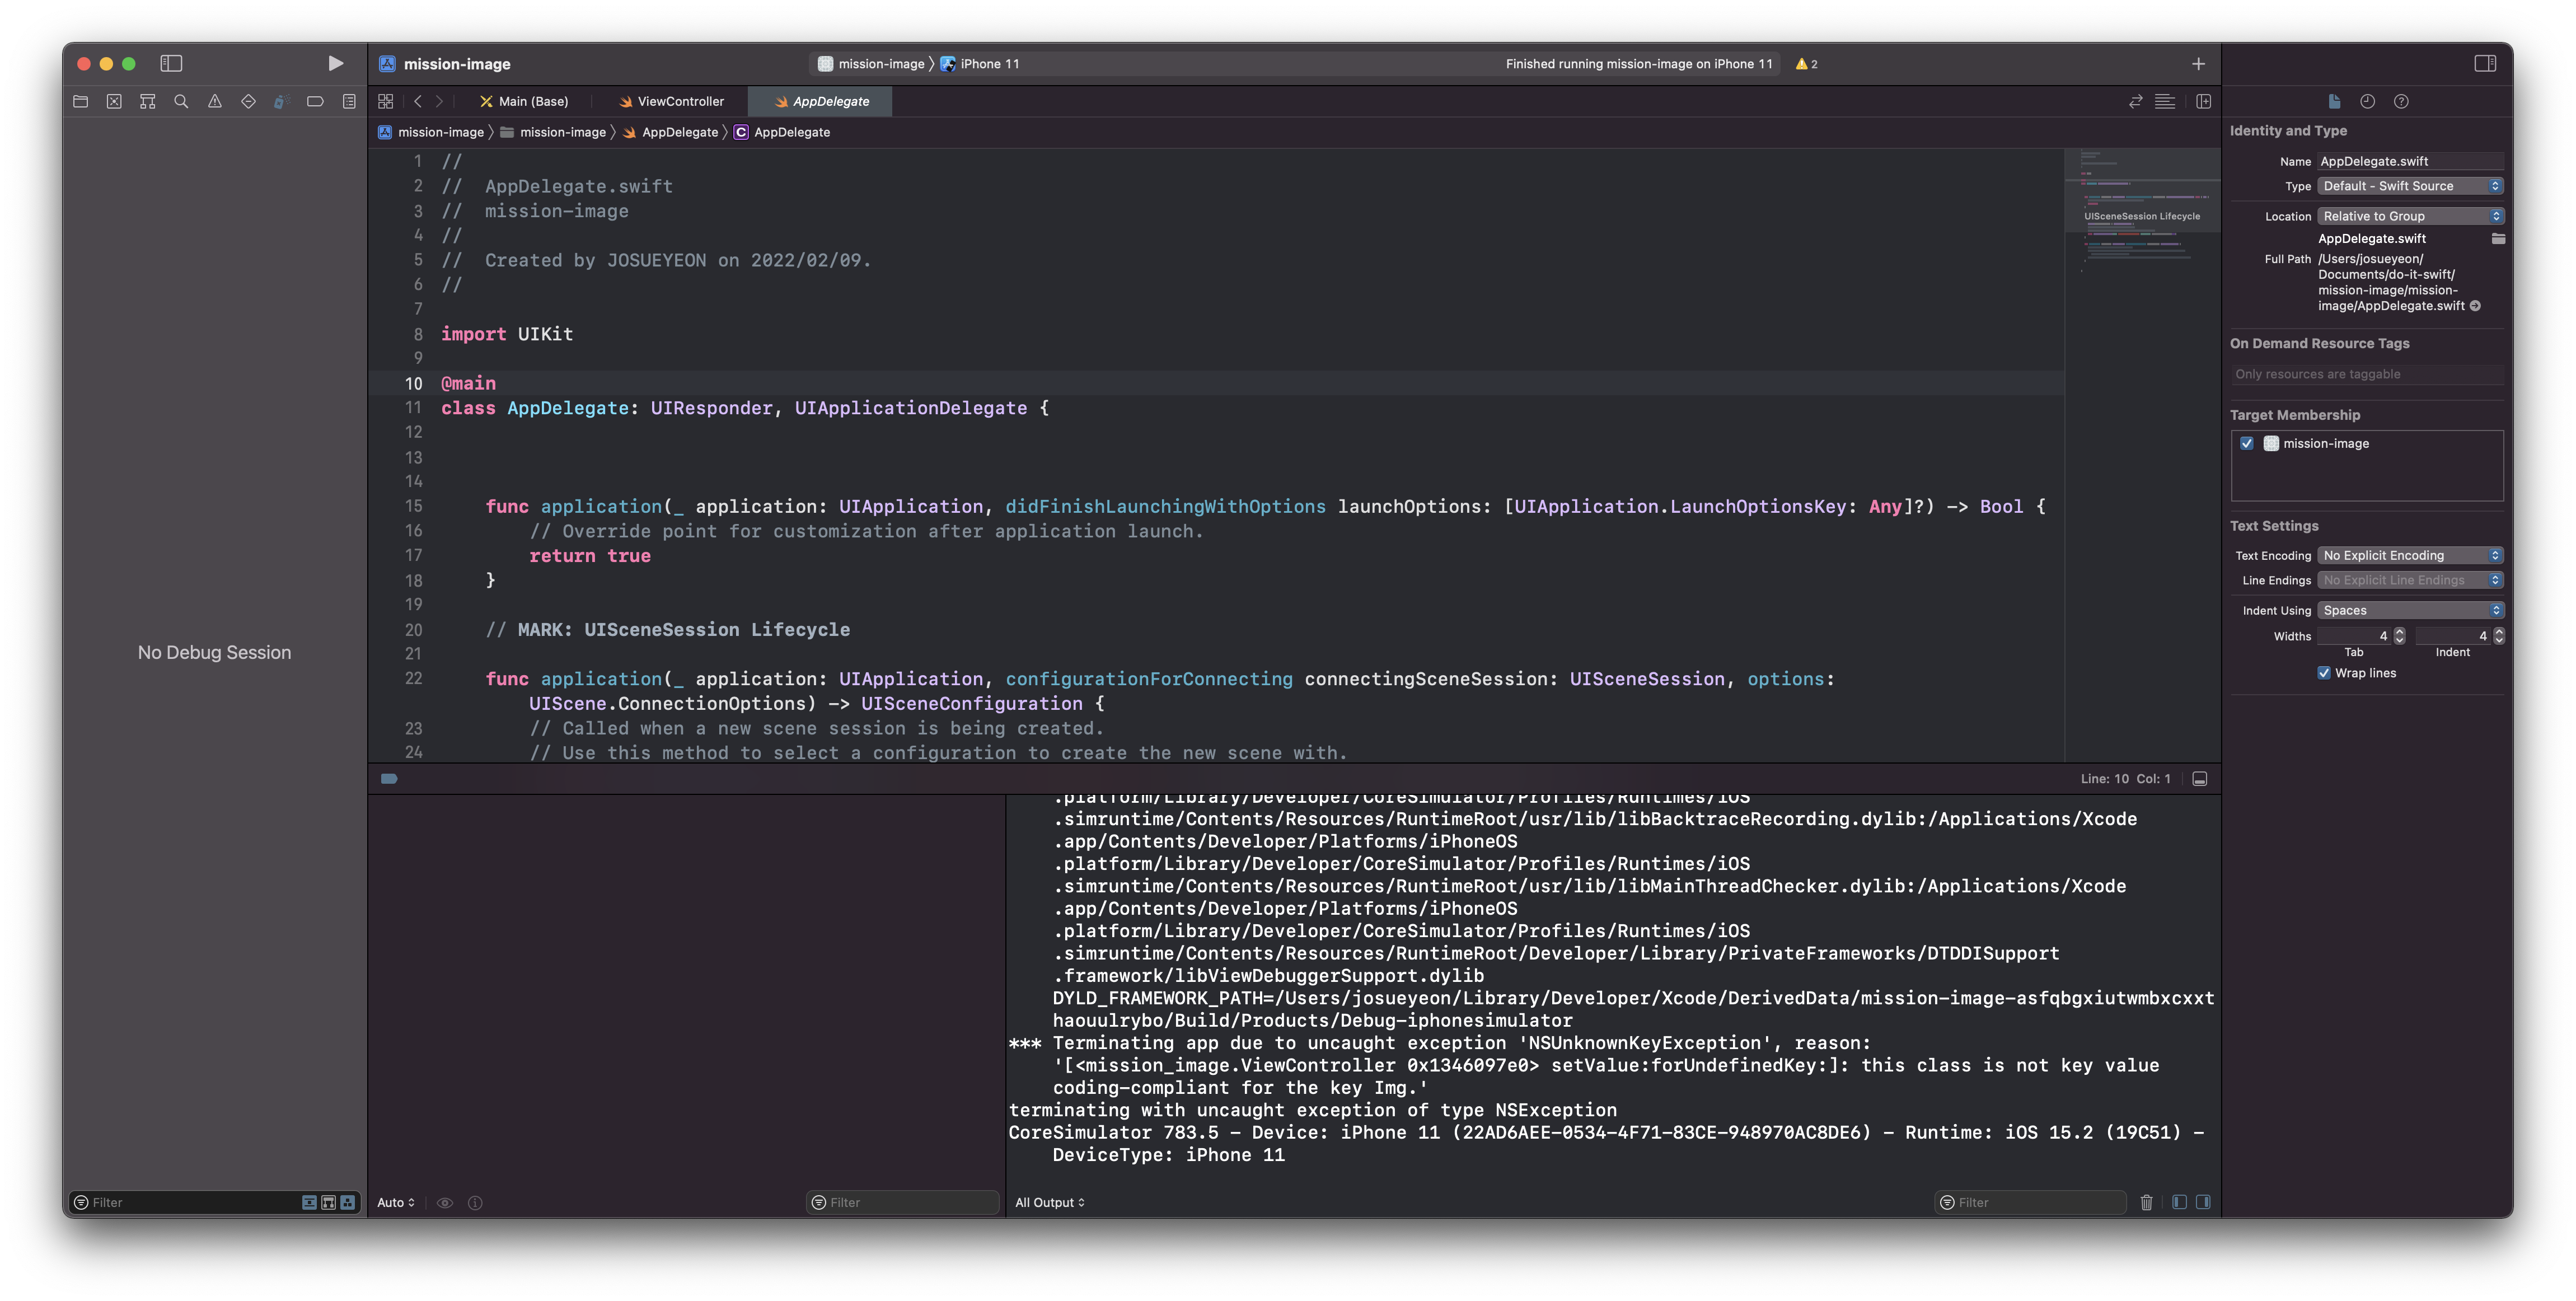Clear console with trash icon
This screenshot has width=2576, height=1301.
click(x=2146, y=1202)
